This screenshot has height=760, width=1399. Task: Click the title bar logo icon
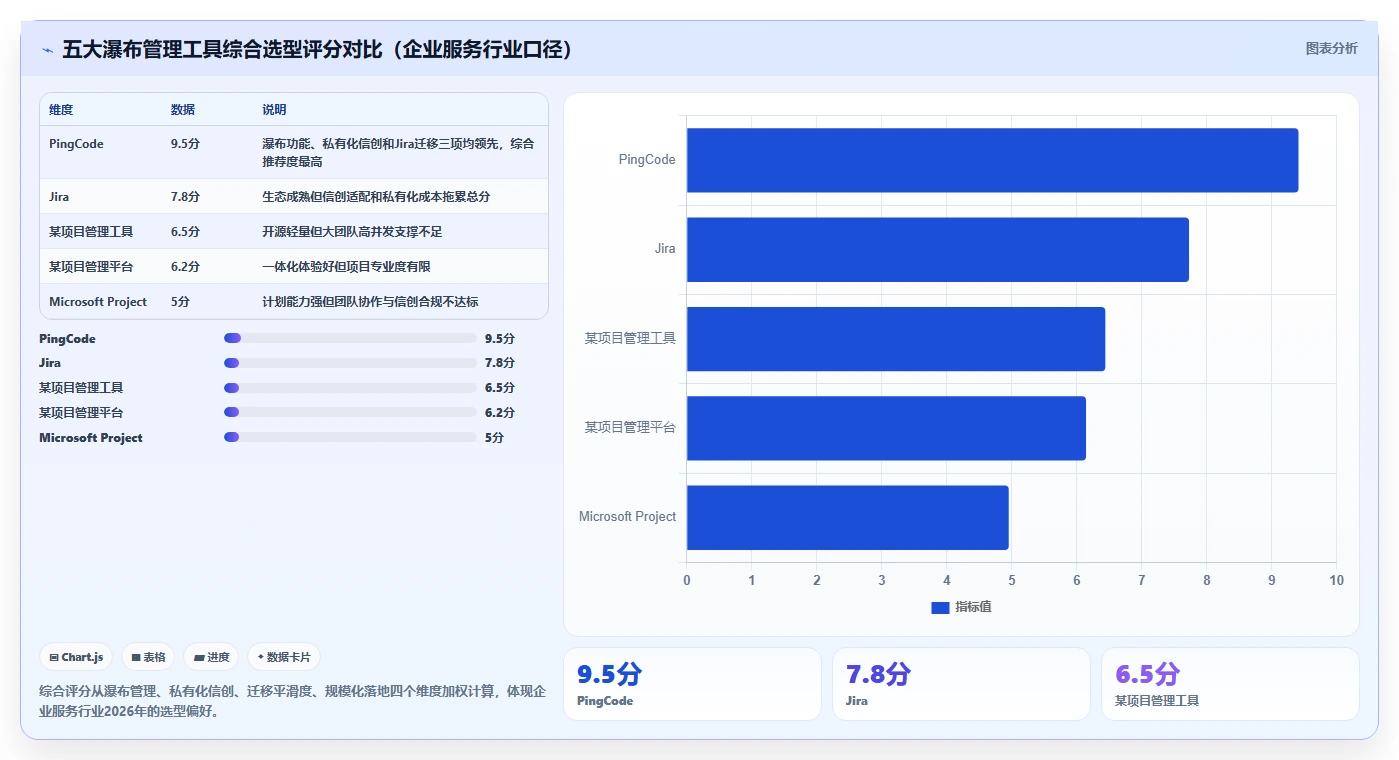(47, 50)
